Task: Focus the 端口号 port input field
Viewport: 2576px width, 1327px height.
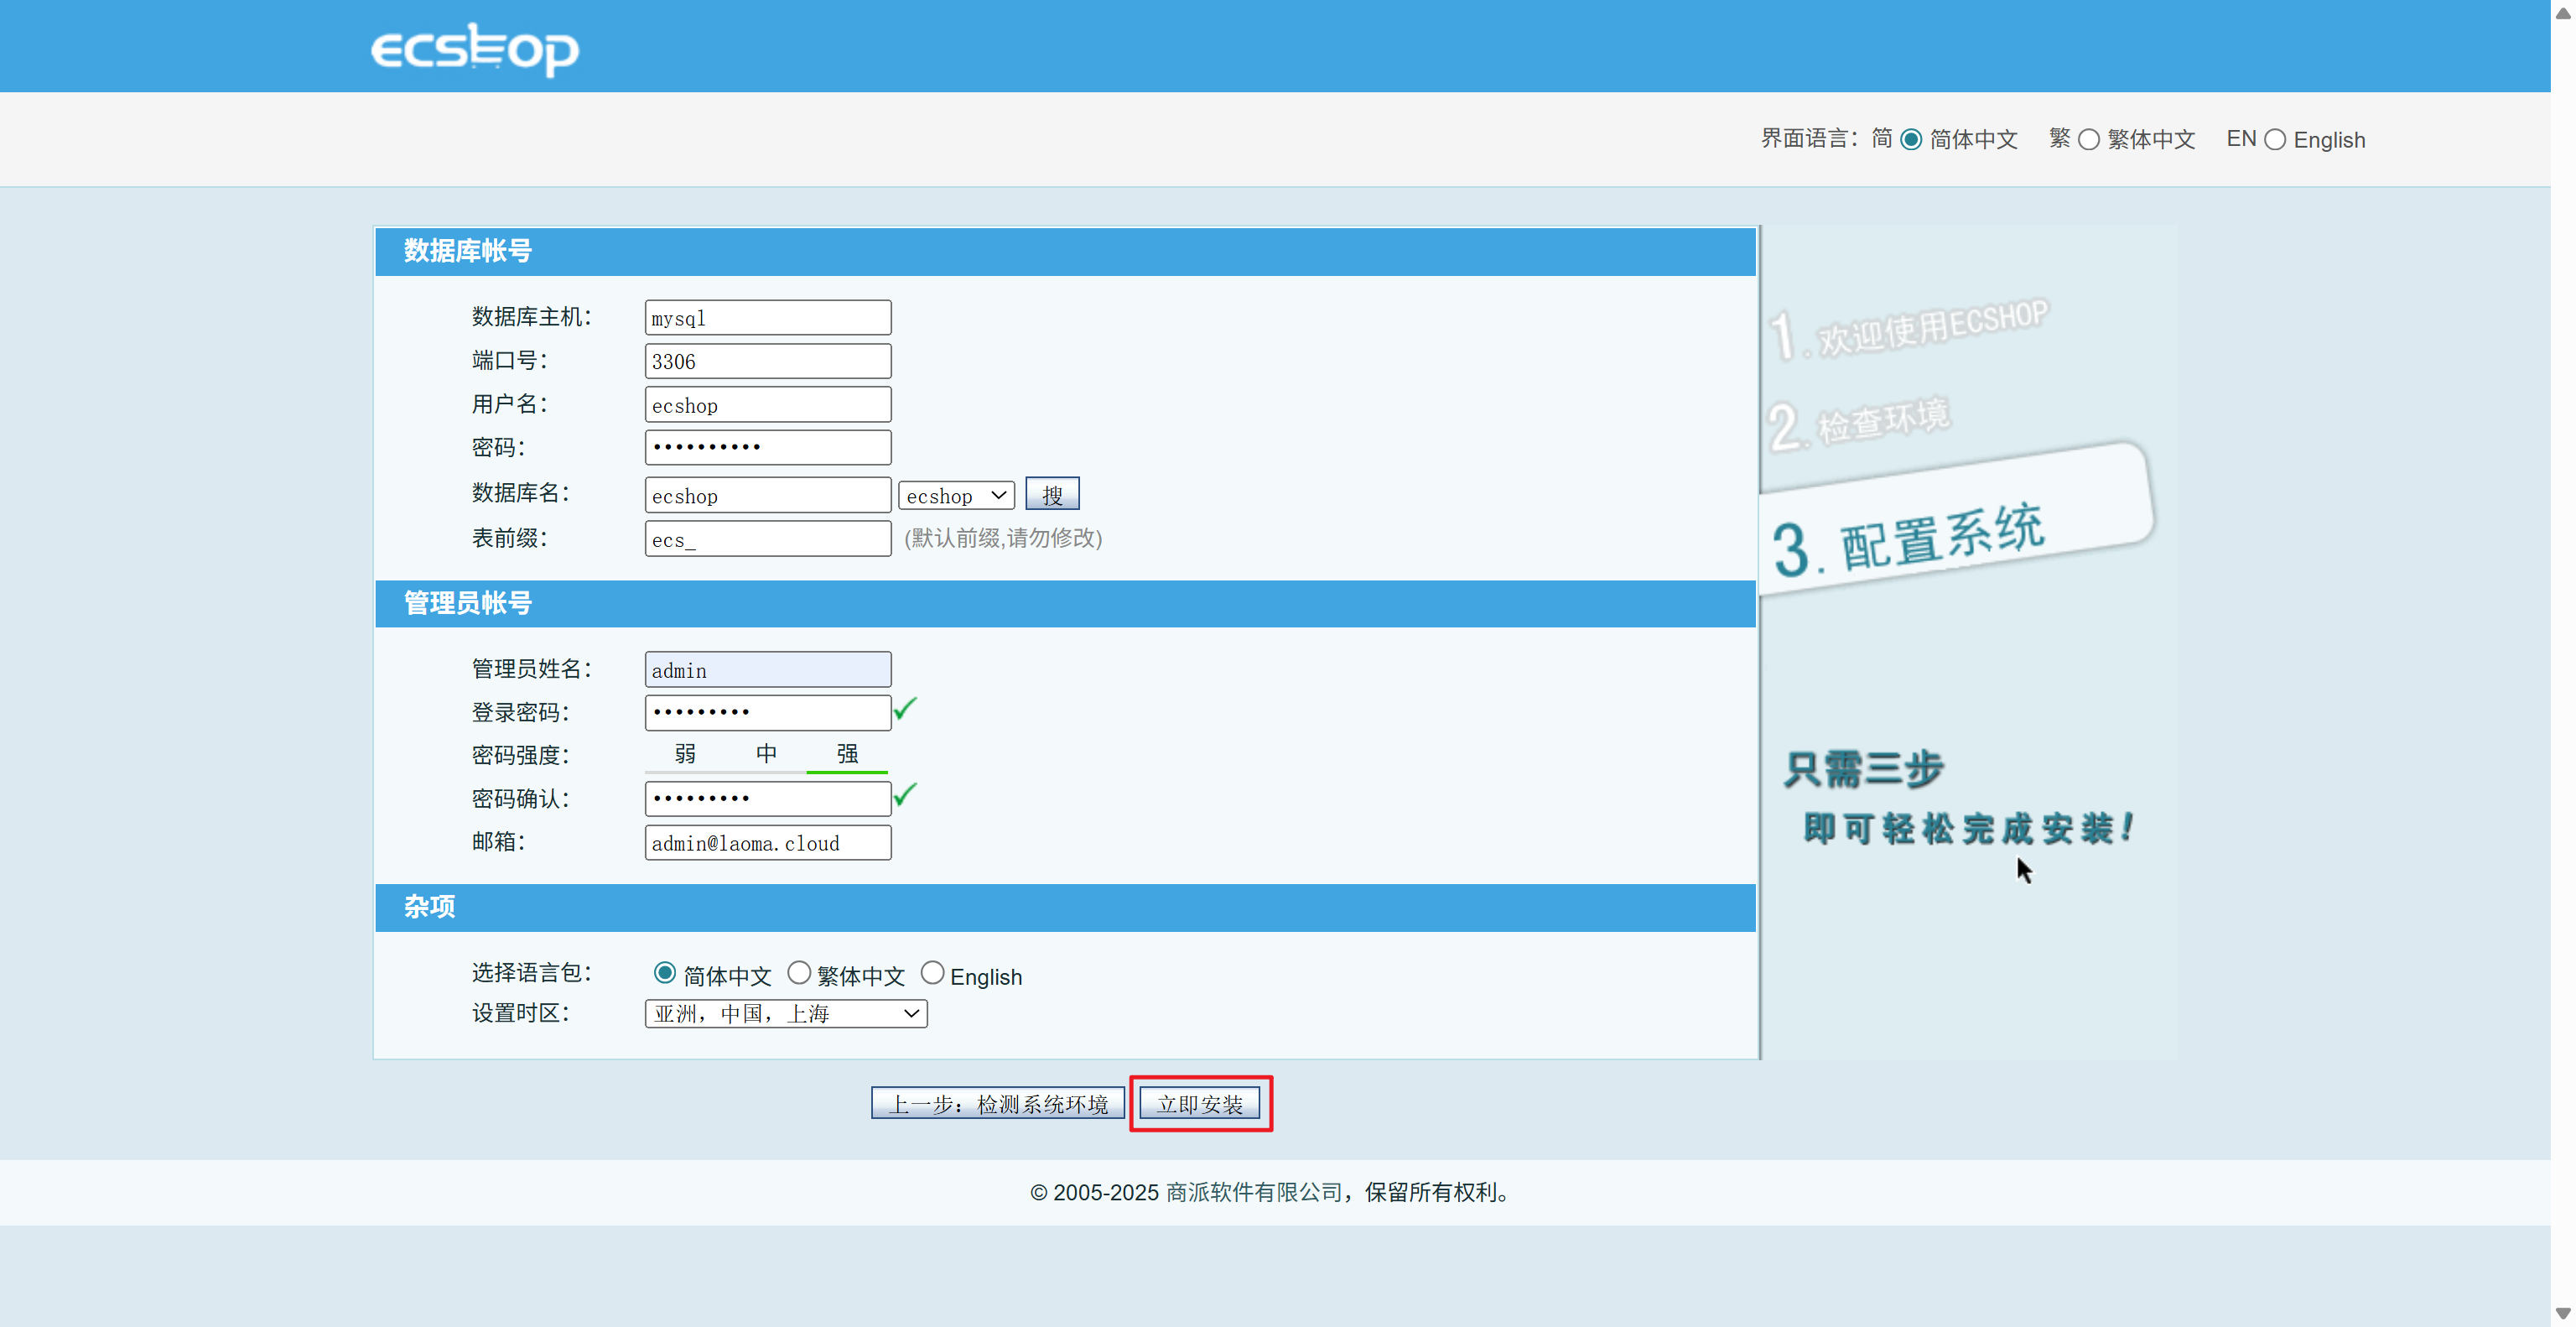Action: pos(768,361)
